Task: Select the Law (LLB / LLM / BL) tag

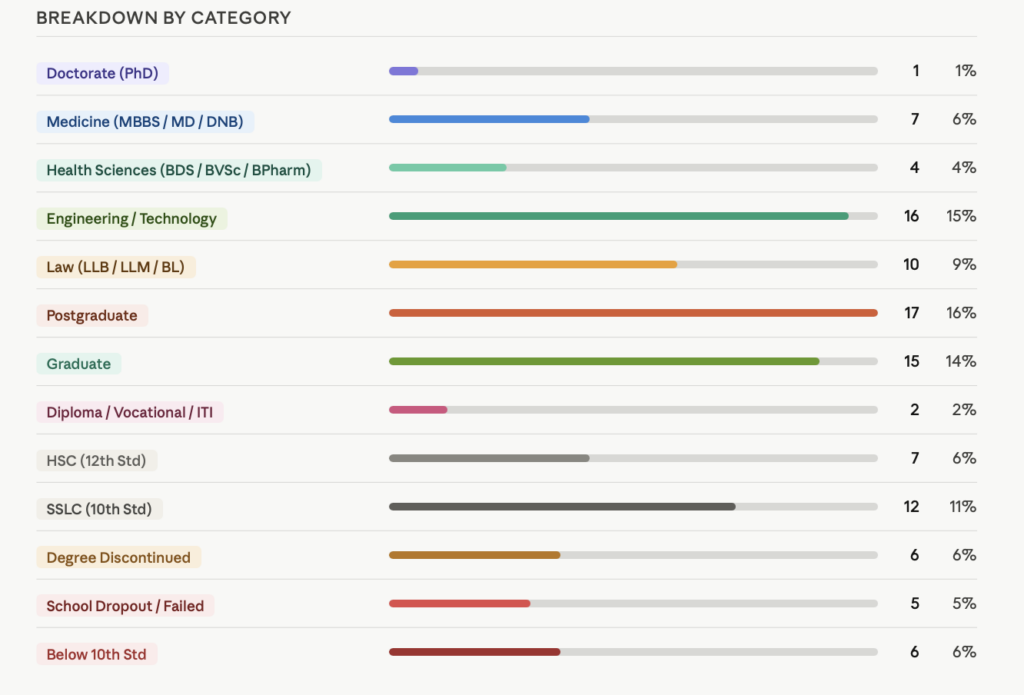Action: point(116,267)
